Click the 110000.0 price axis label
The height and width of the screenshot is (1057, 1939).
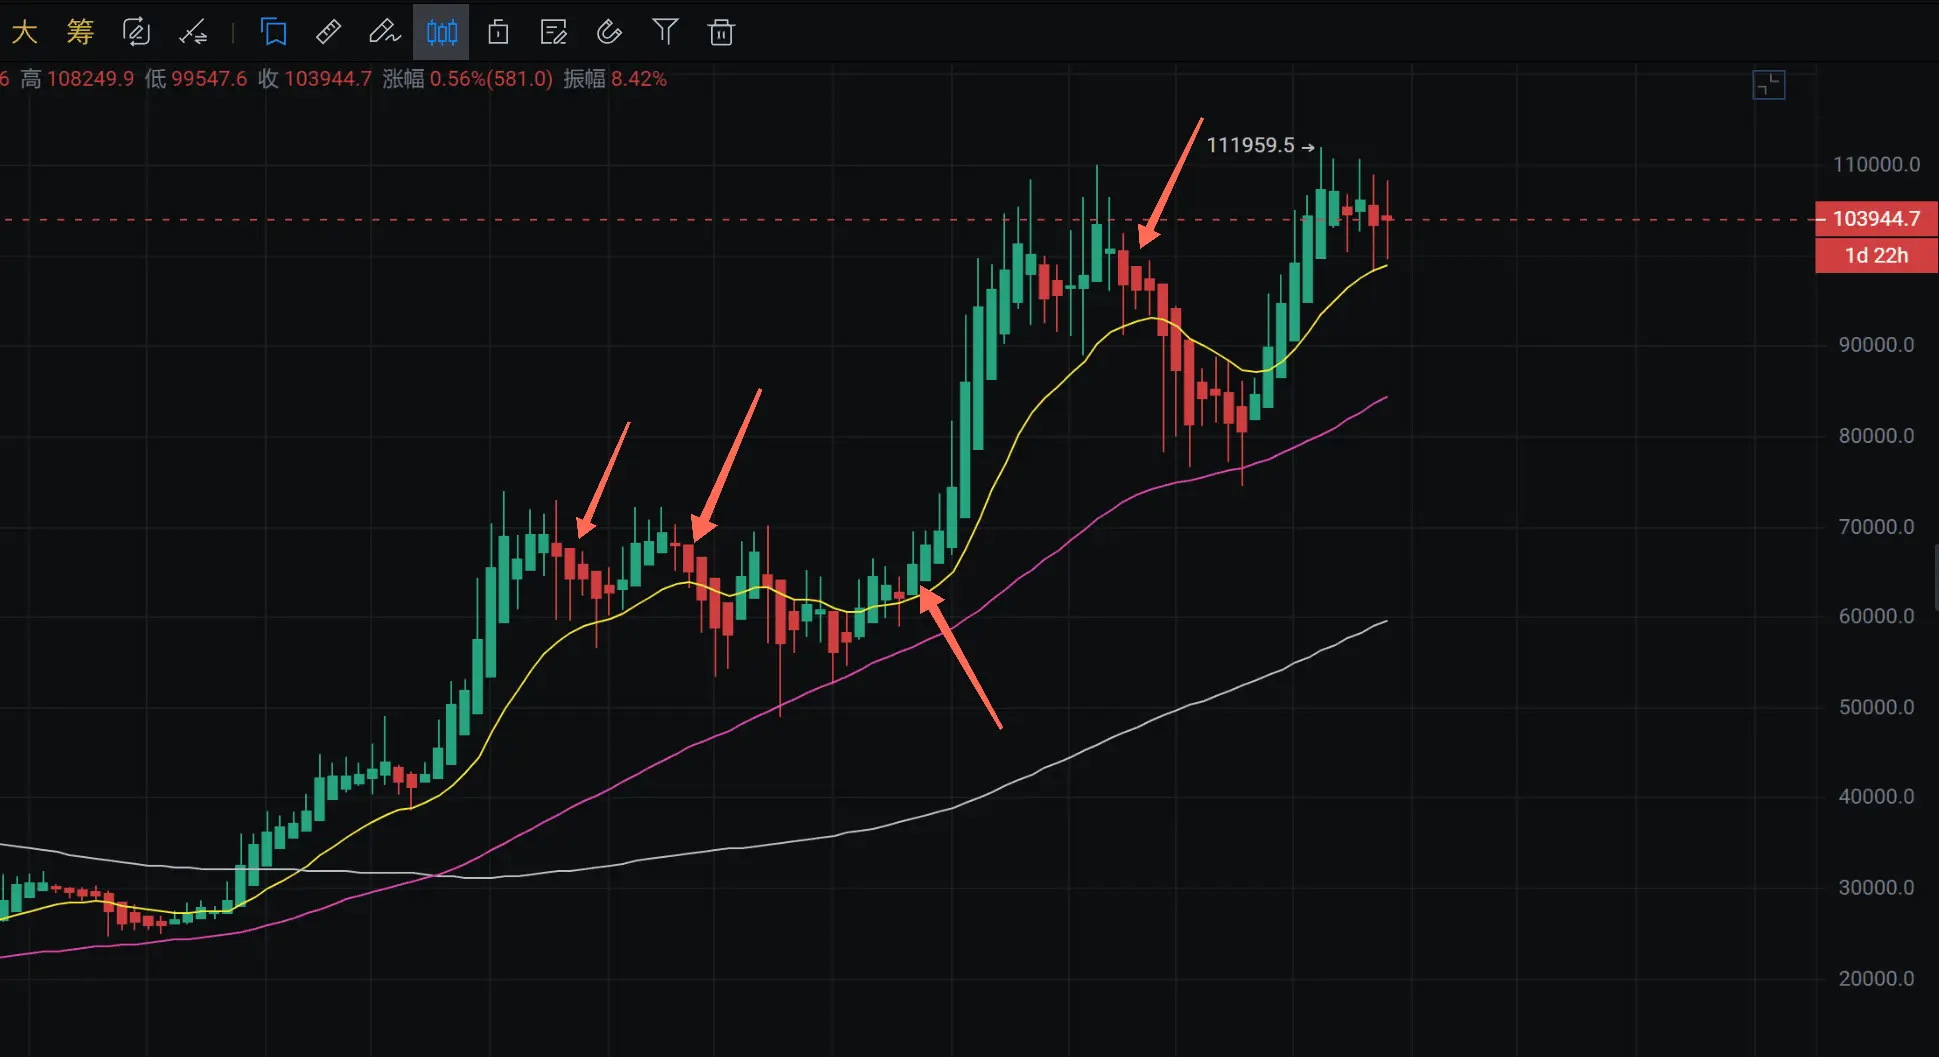(x=1876, y=164)
